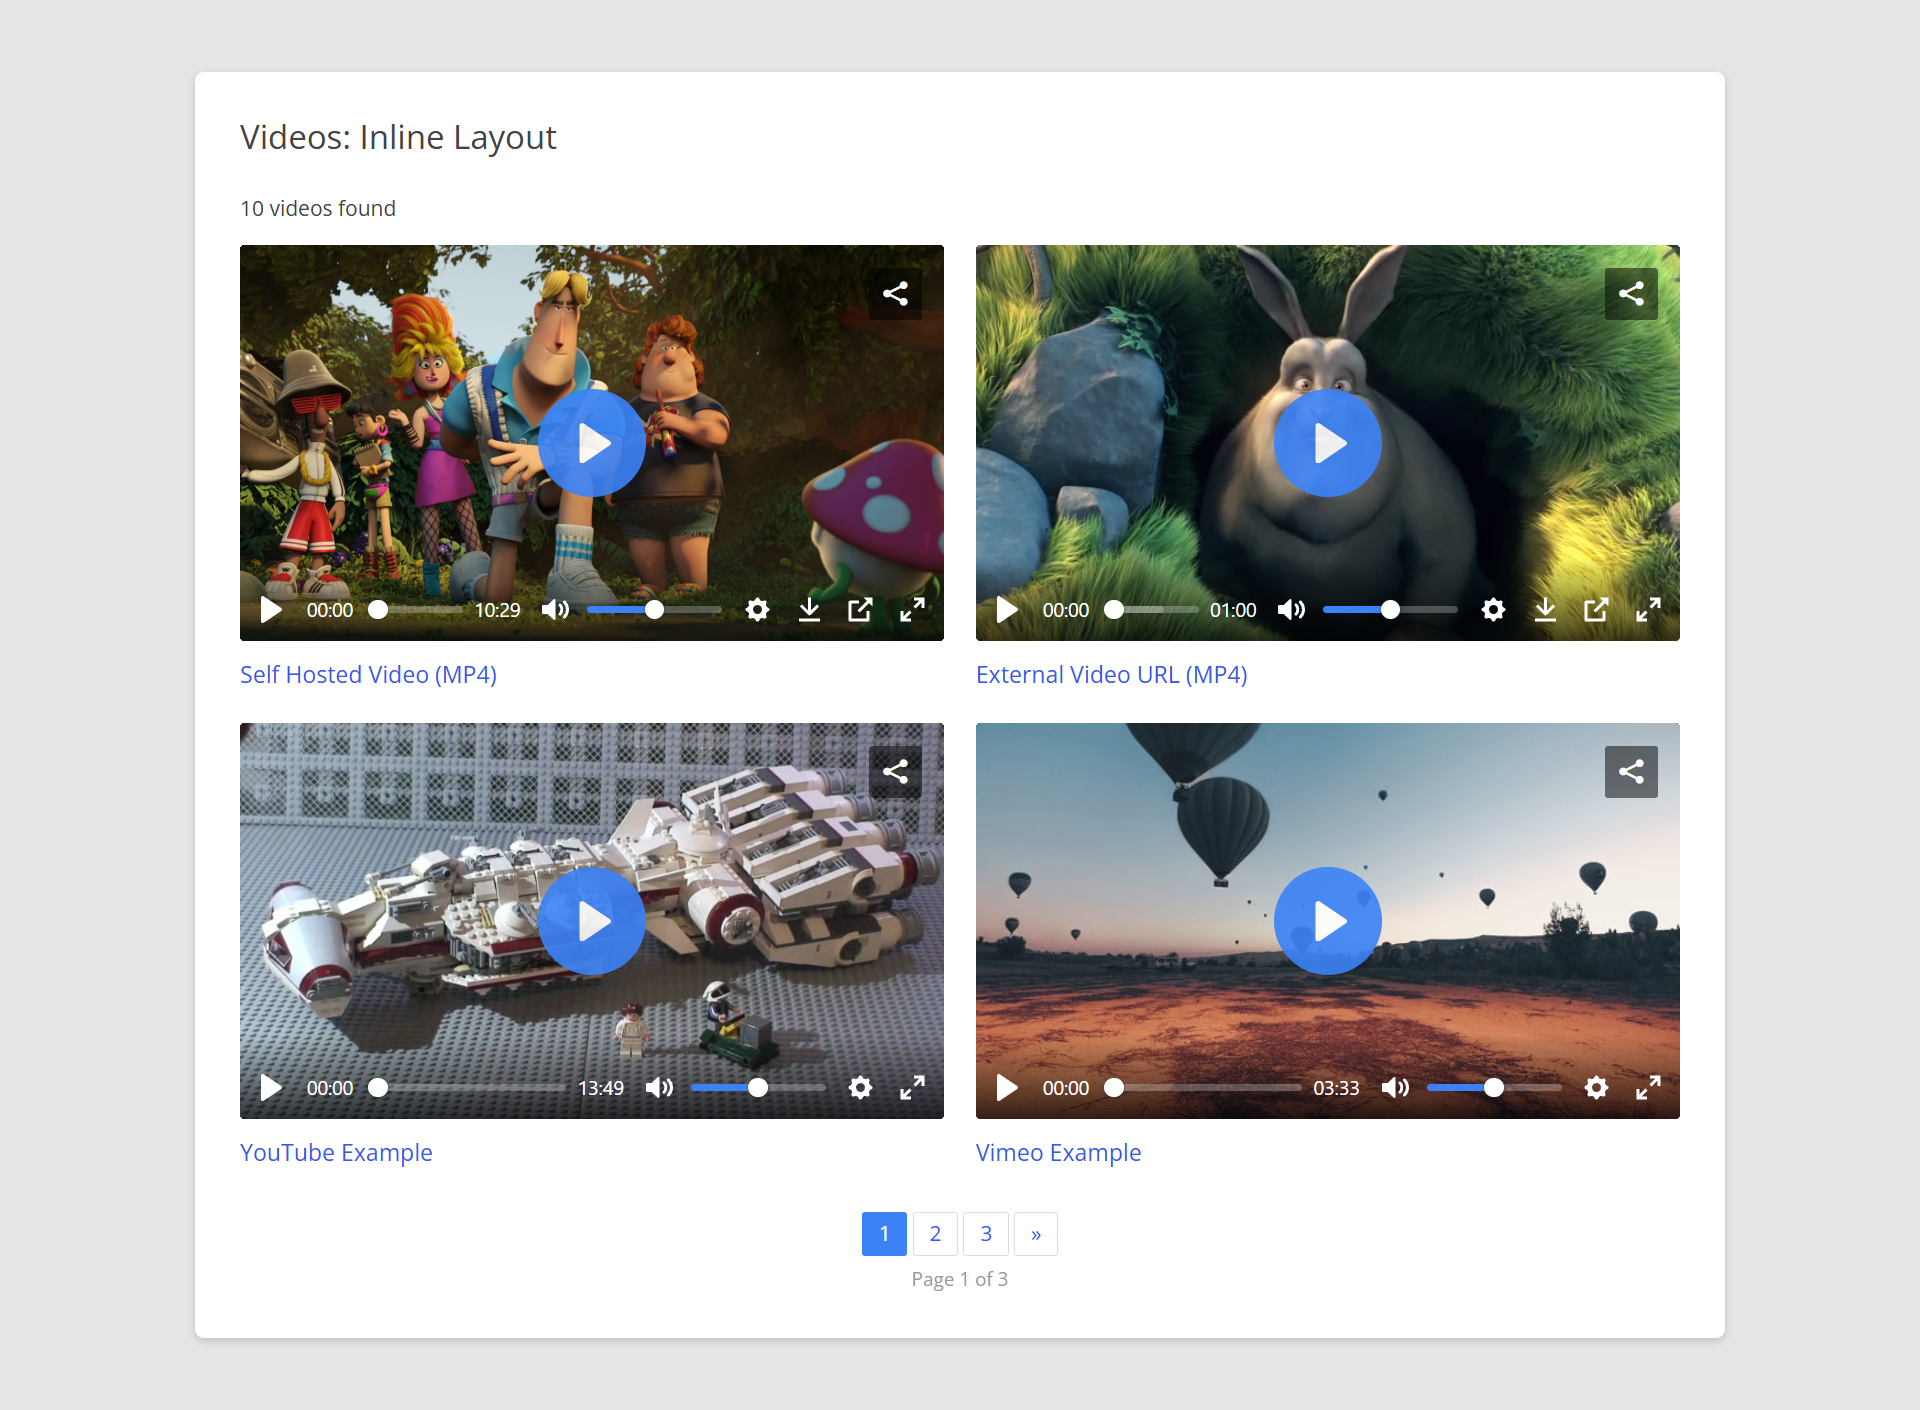Share the Self Hosted Video
The width and height of the screenshot is (1920, 1410).
click(895, 294)
